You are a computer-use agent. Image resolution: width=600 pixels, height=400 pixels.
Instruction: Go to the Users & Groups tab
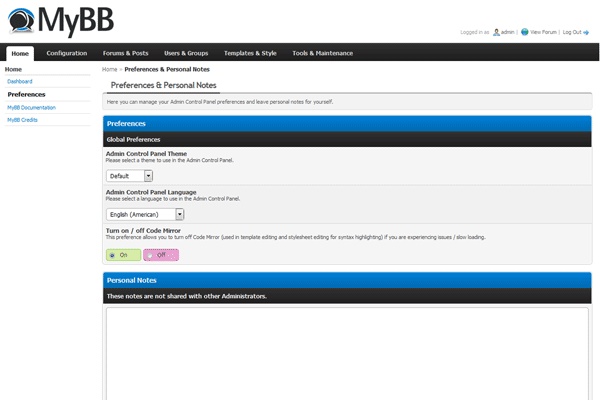tap(186, 53)
